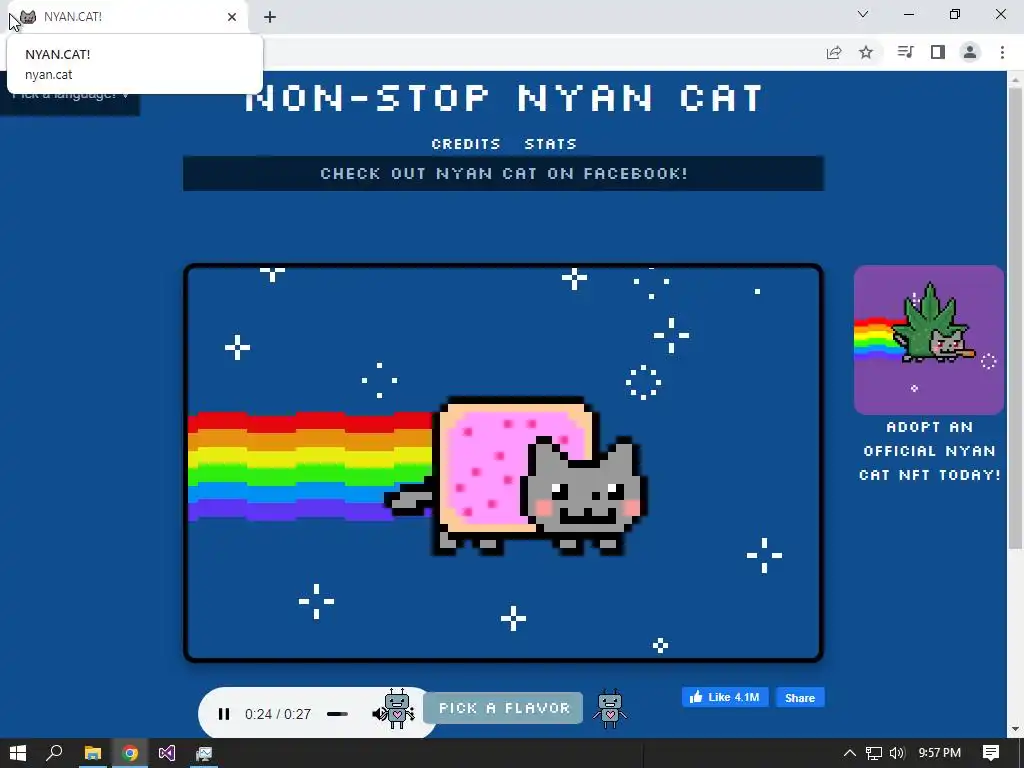Open the Chrome profile icon
Image resolution: width=1024 pixels, height=768 pixels.
pyautogui.click(x=970, y=52)
